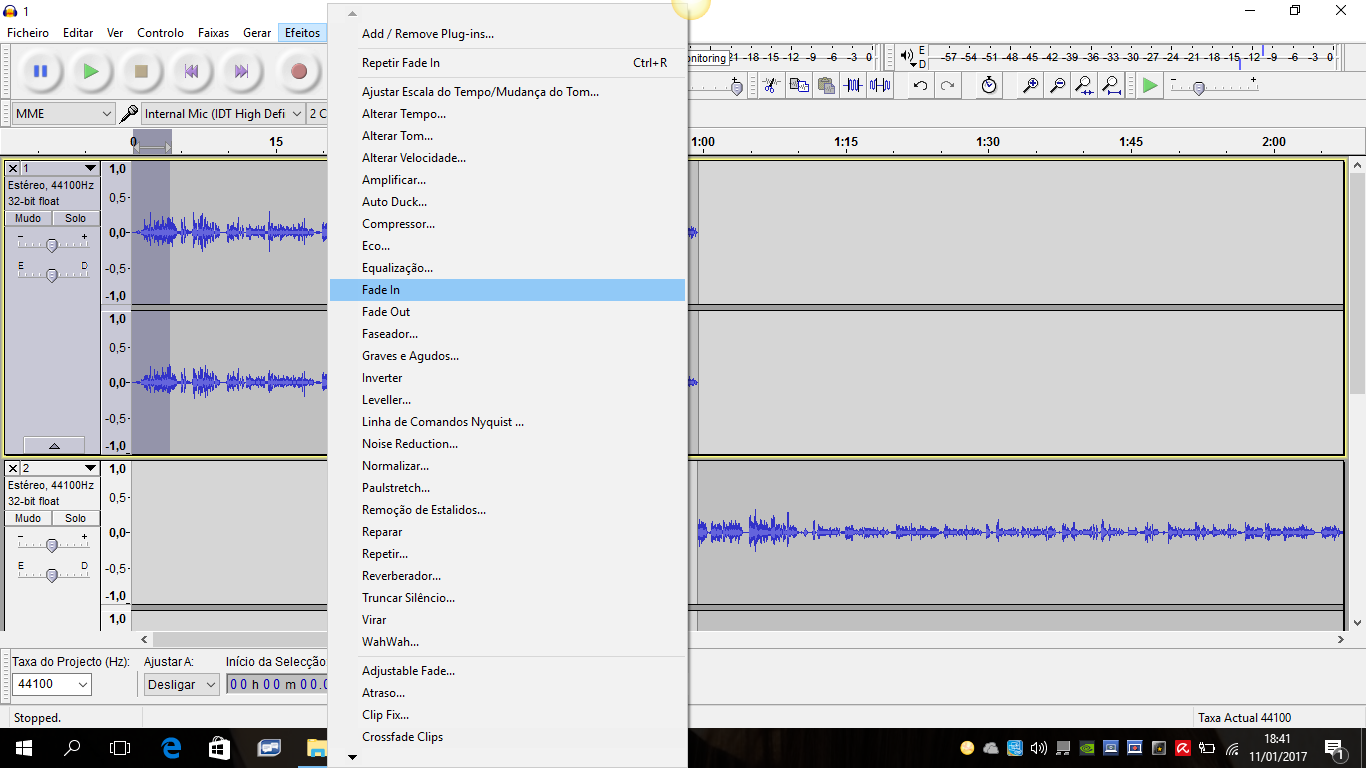Image resolution: width=1366 pixels, height=768 pixels.
Task: Close track 2 with its X button
Action: (13, 468)
